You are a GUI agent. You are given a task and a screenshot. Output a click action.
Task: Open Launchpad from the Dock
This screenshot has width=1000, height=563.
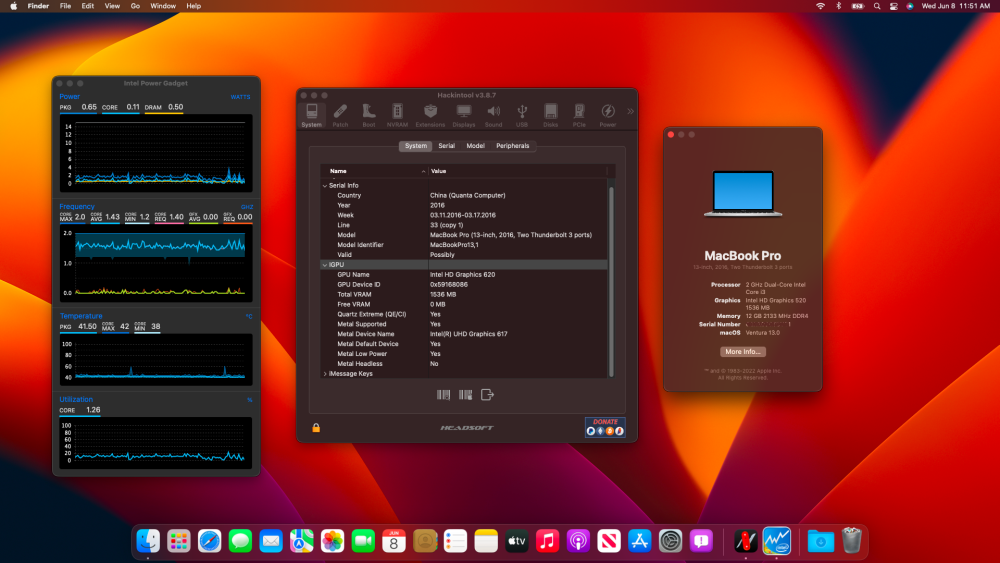[x=179, y=541]
